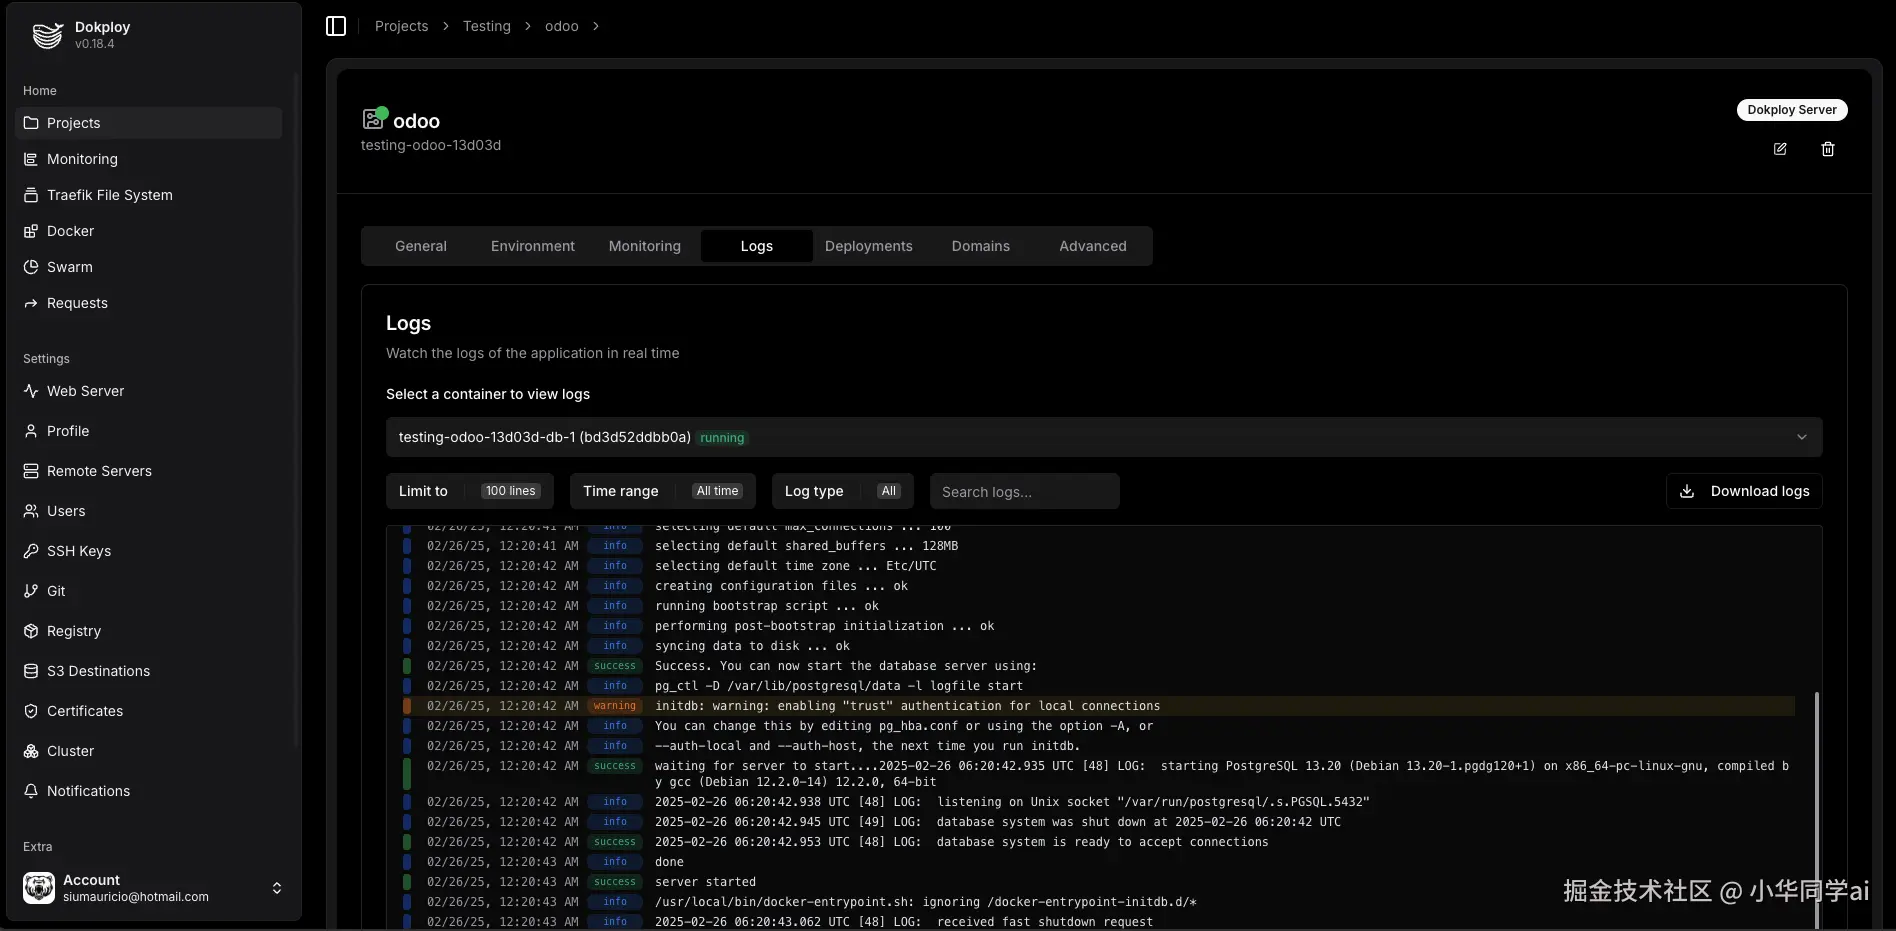1896x931 pixels.
Task: Click the Traefik File System icon
Action: 31,195
